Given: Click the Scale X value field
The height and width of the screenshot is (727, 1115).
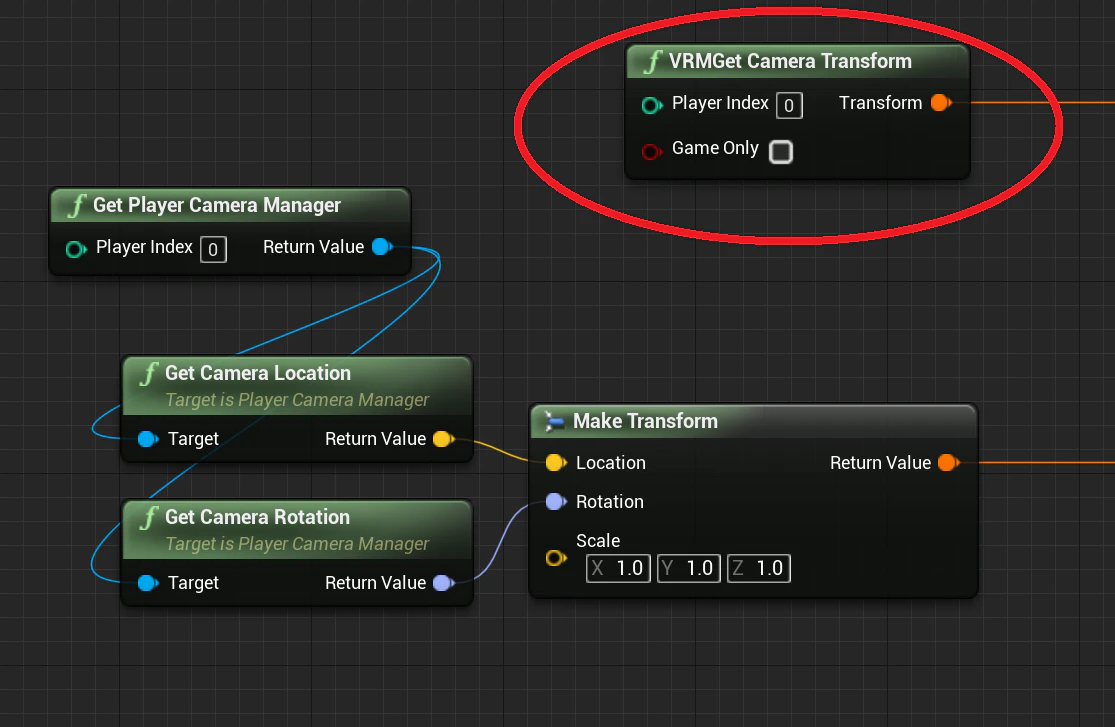Looking at the screenshot, I should coord(618,568).
